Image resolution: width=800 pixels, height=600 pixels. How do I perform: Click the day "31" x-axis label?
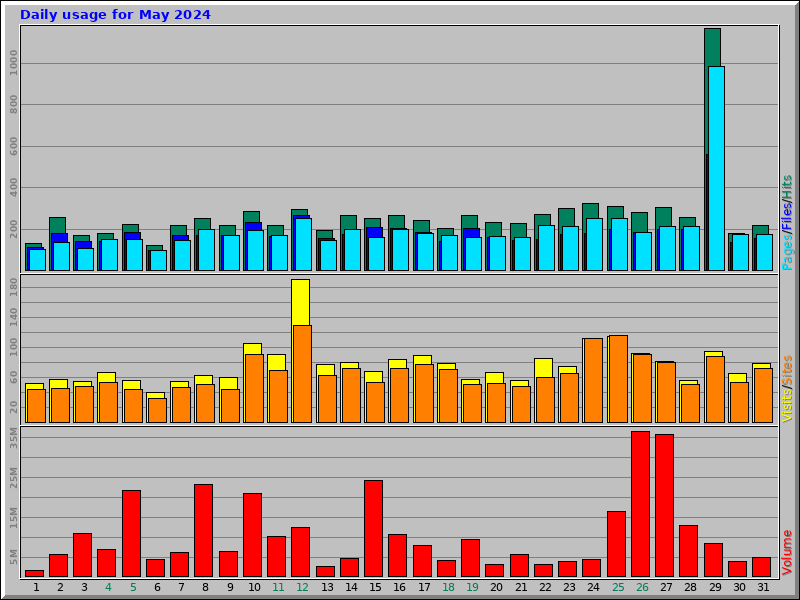click(x=763, y=587)
